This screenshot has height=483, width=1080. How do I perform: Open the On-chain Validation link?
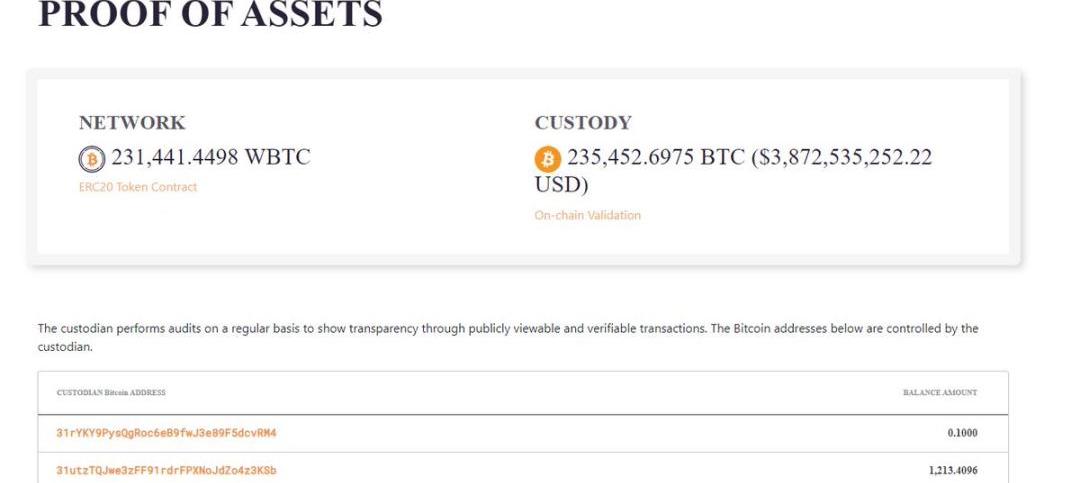click(x=587, y=215)
